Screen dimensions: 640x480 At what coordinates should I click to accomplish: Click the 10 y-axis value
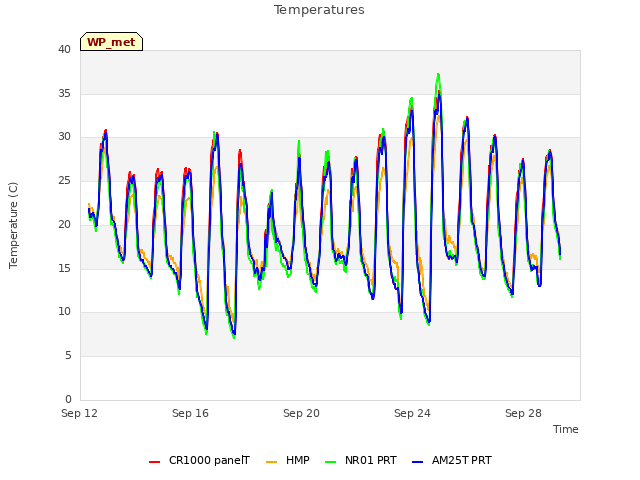point(64,312)
